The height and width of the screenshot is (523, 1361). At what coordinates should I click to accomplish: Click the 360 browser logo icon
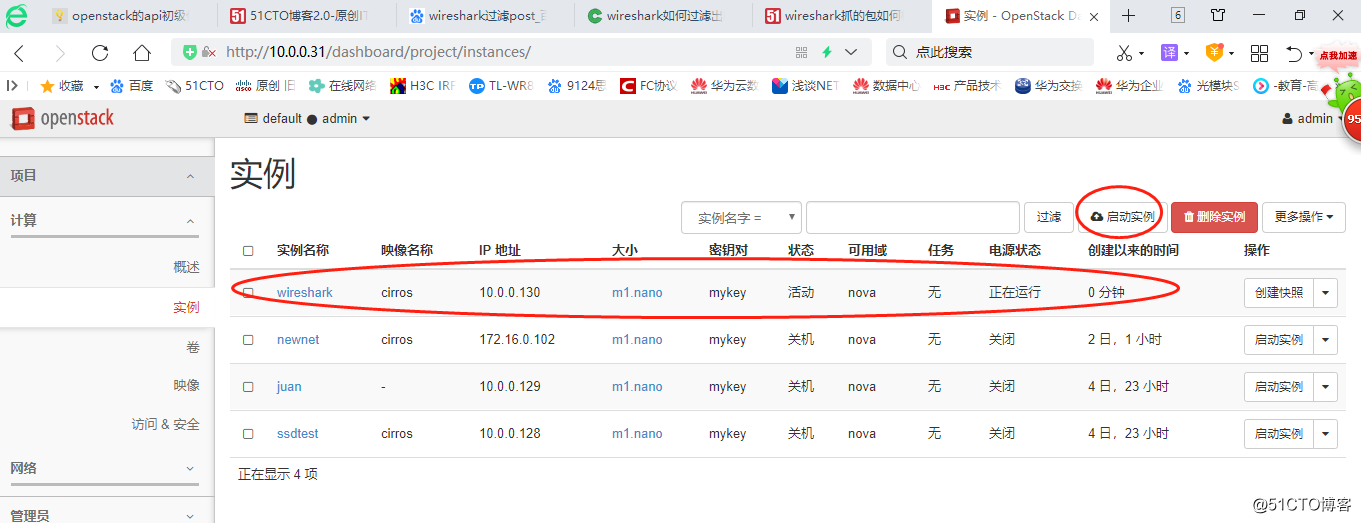pos(17,15)
